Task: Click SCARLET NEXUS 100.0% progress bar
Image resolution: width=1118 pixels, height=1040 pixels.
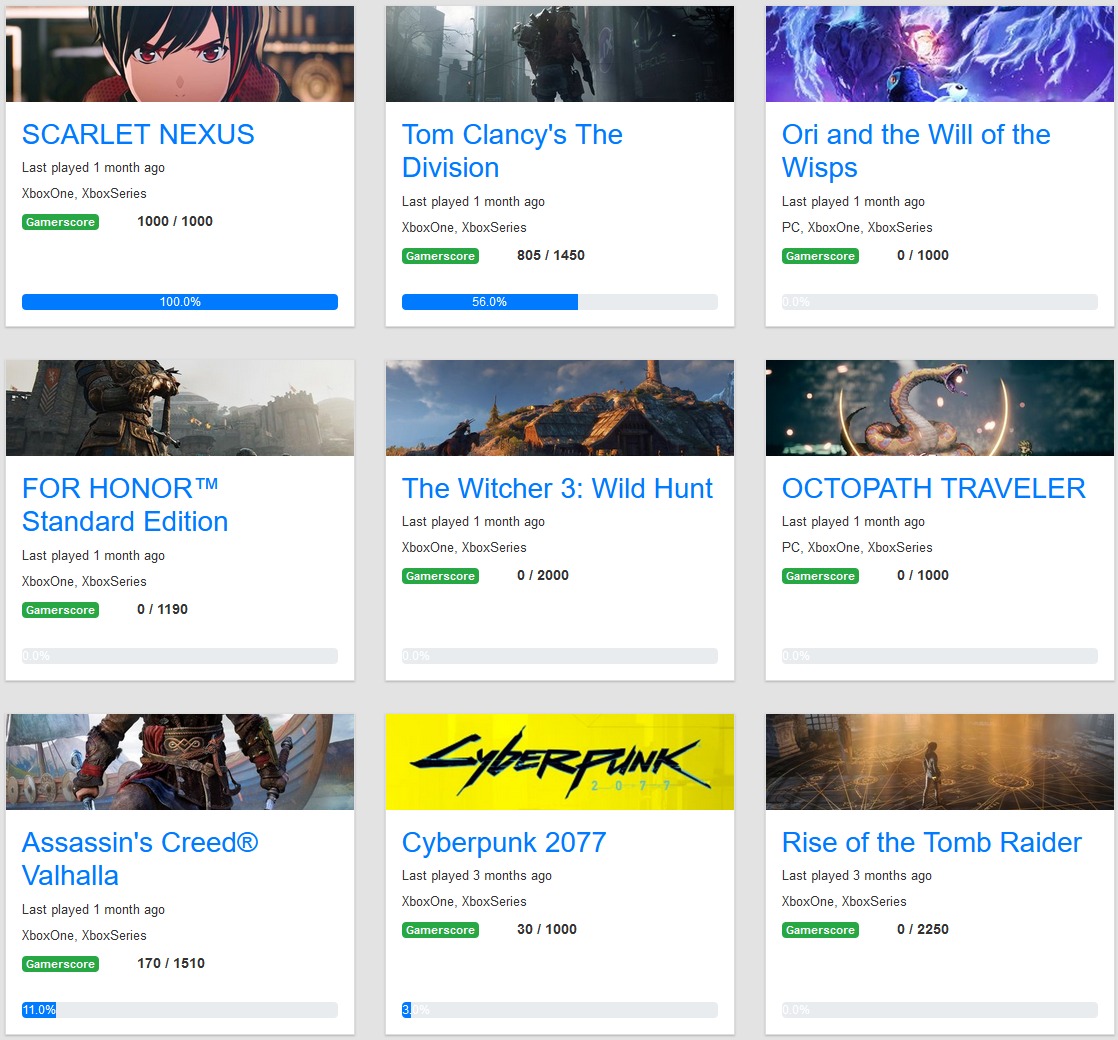Action: (x=180, y=302)
